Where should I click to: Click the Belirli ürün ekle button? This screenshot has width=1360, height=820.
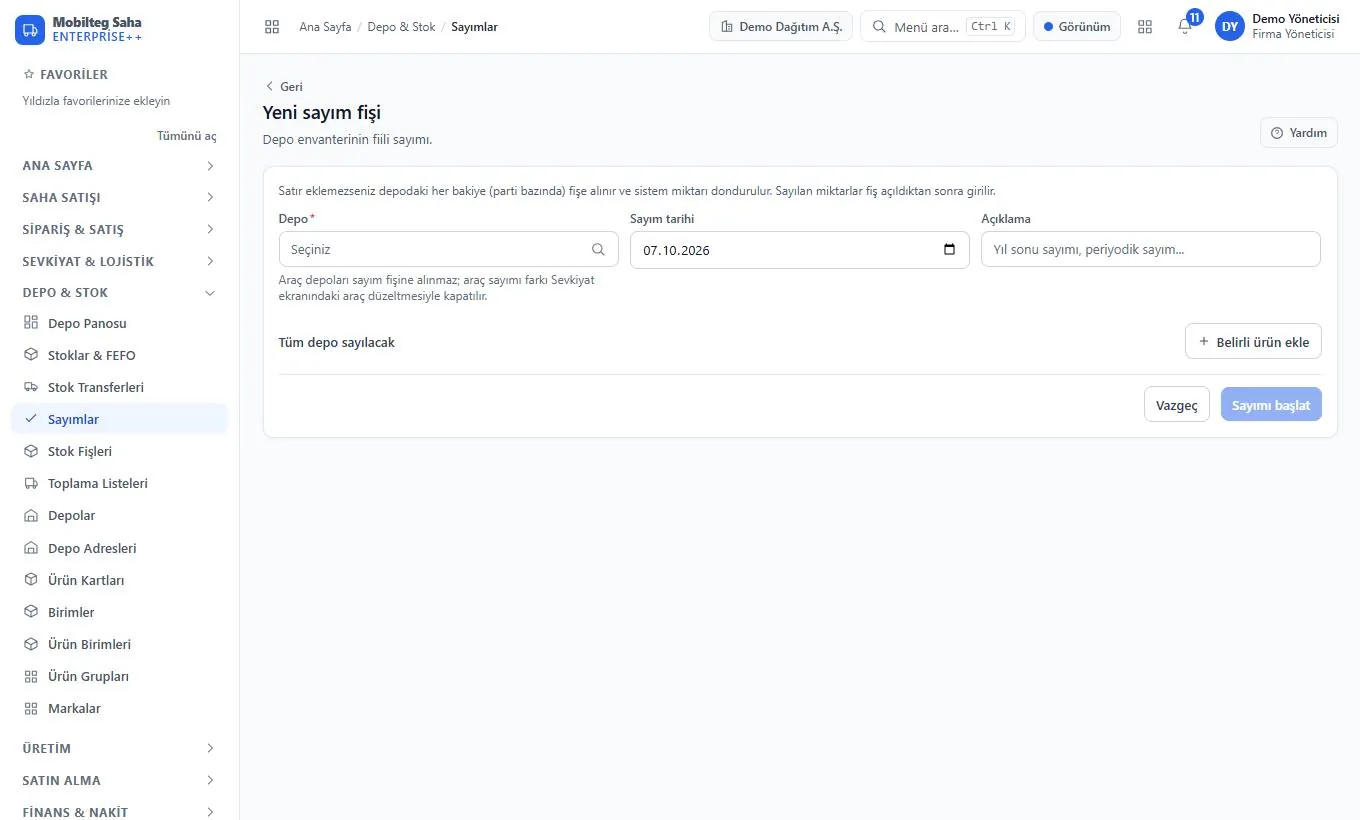1253,341
